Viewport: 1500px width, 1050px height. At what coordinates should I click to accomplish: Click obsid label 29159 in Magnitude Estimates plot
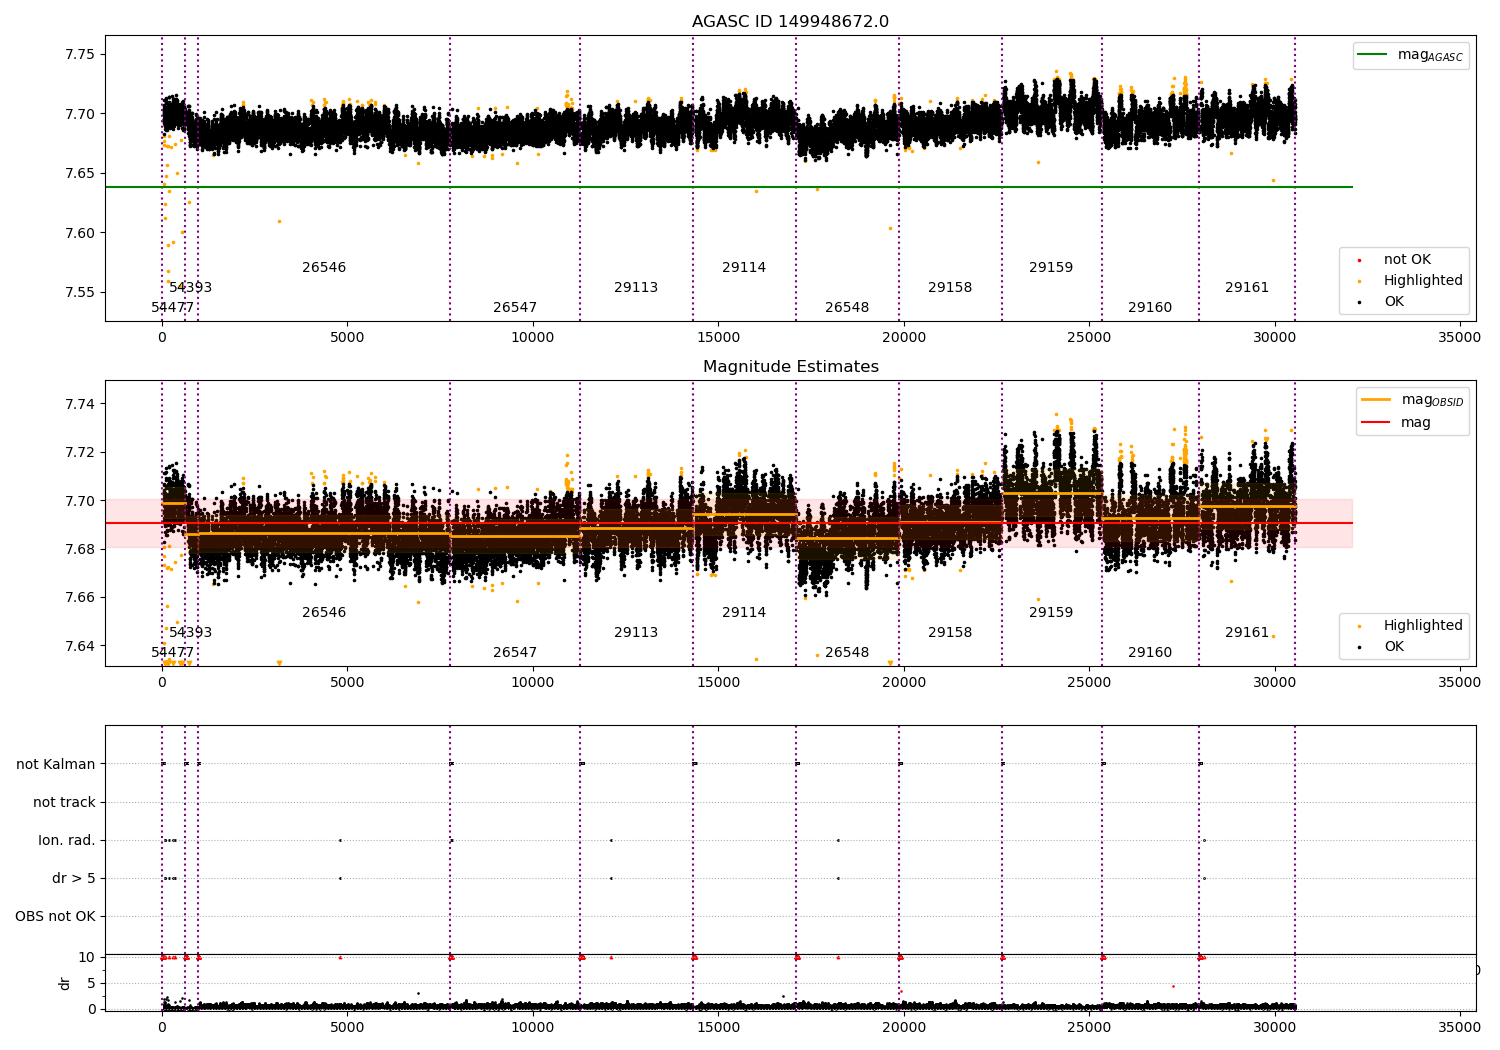pos(1051,613)
